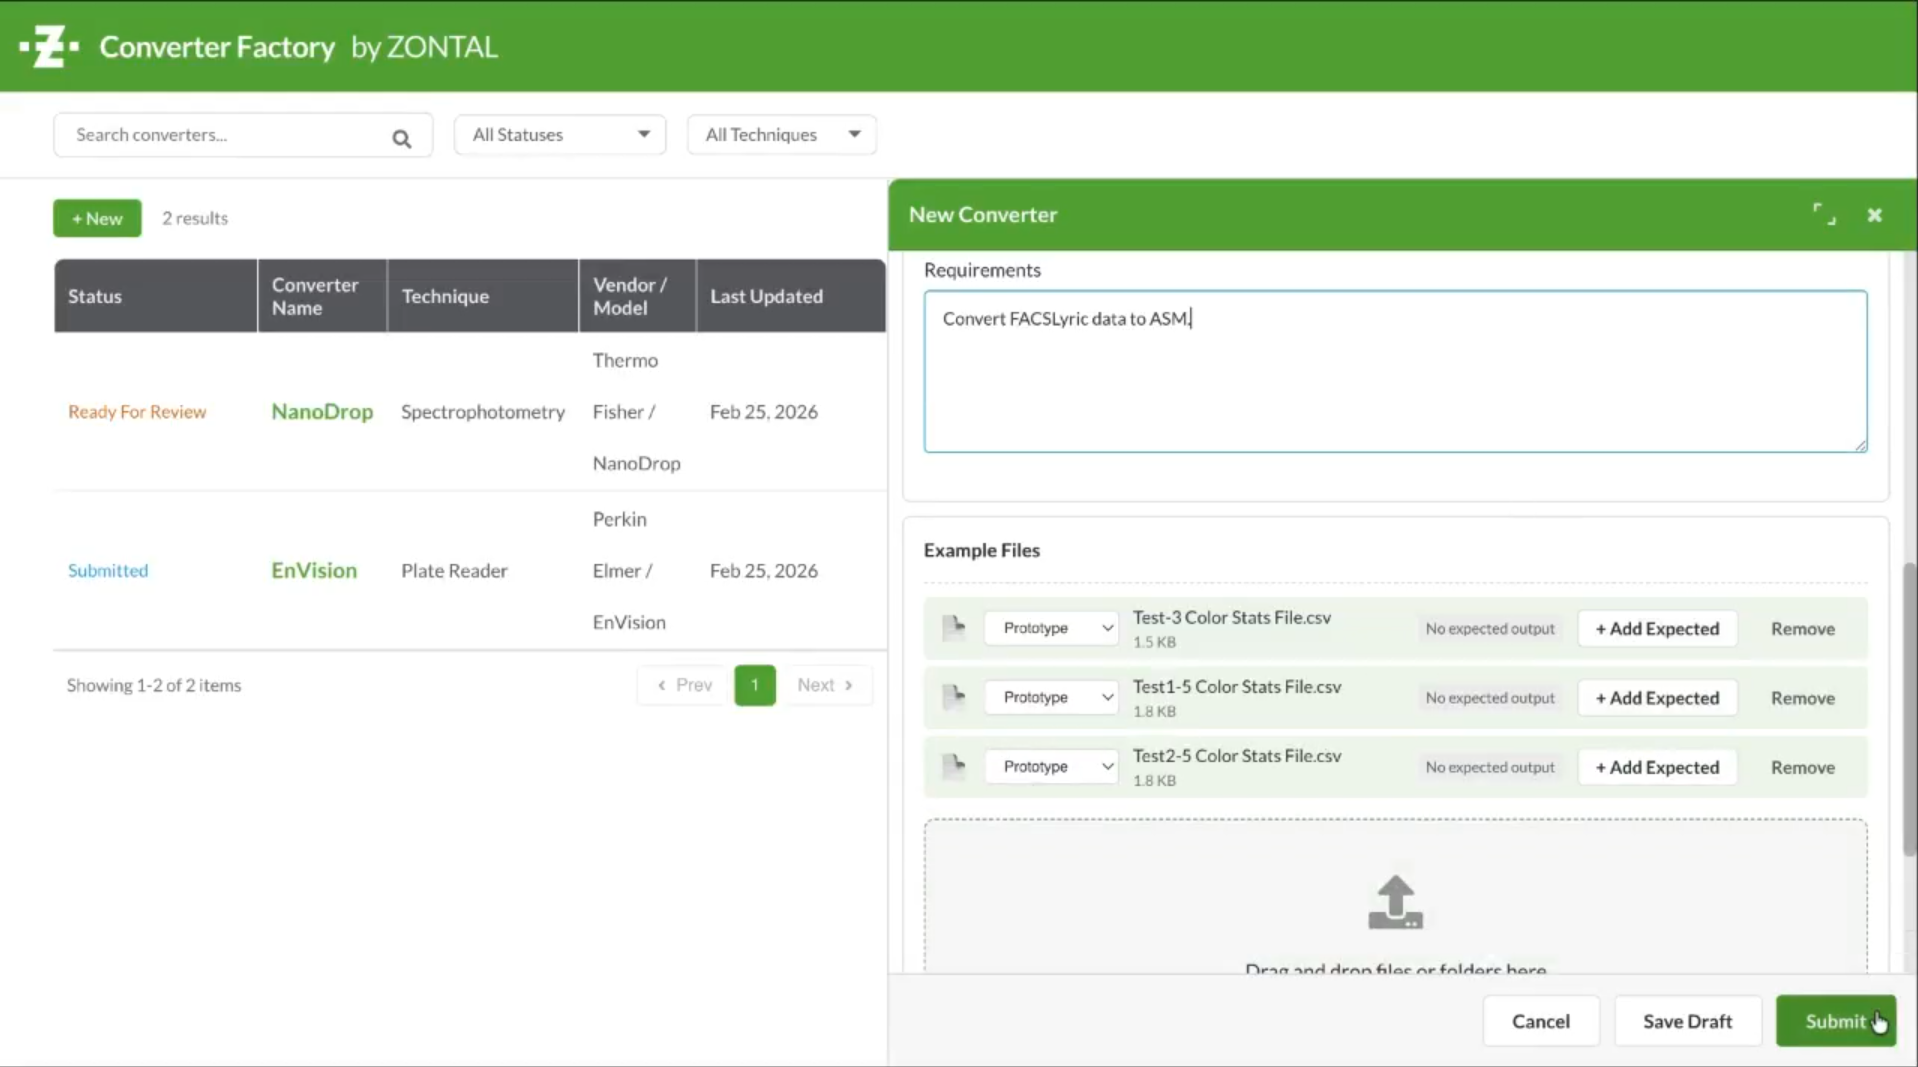The width and height of the screenshot is (1918, 1067).
Task: Add Expected output for Test2-5 Color Stats File
Action: pos(1657,767)
